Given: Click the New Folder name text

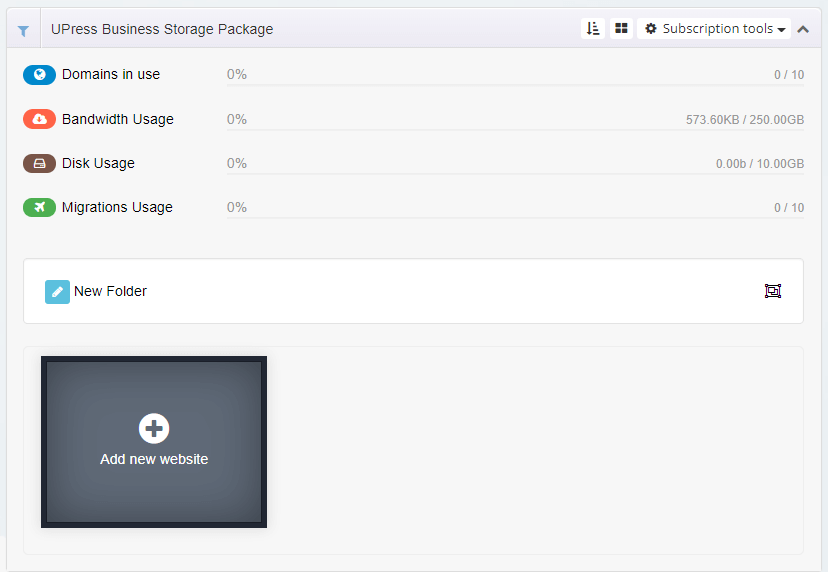Looking at the screenshot, I should [110, 292].
